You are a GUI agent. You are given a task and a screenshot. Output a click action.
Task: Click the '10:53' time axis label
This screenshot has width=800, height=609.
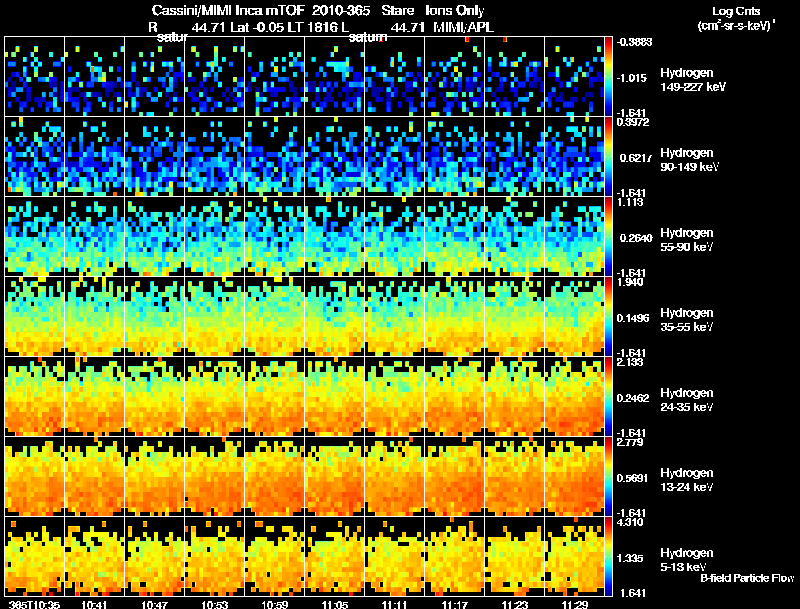coord(215,605)
